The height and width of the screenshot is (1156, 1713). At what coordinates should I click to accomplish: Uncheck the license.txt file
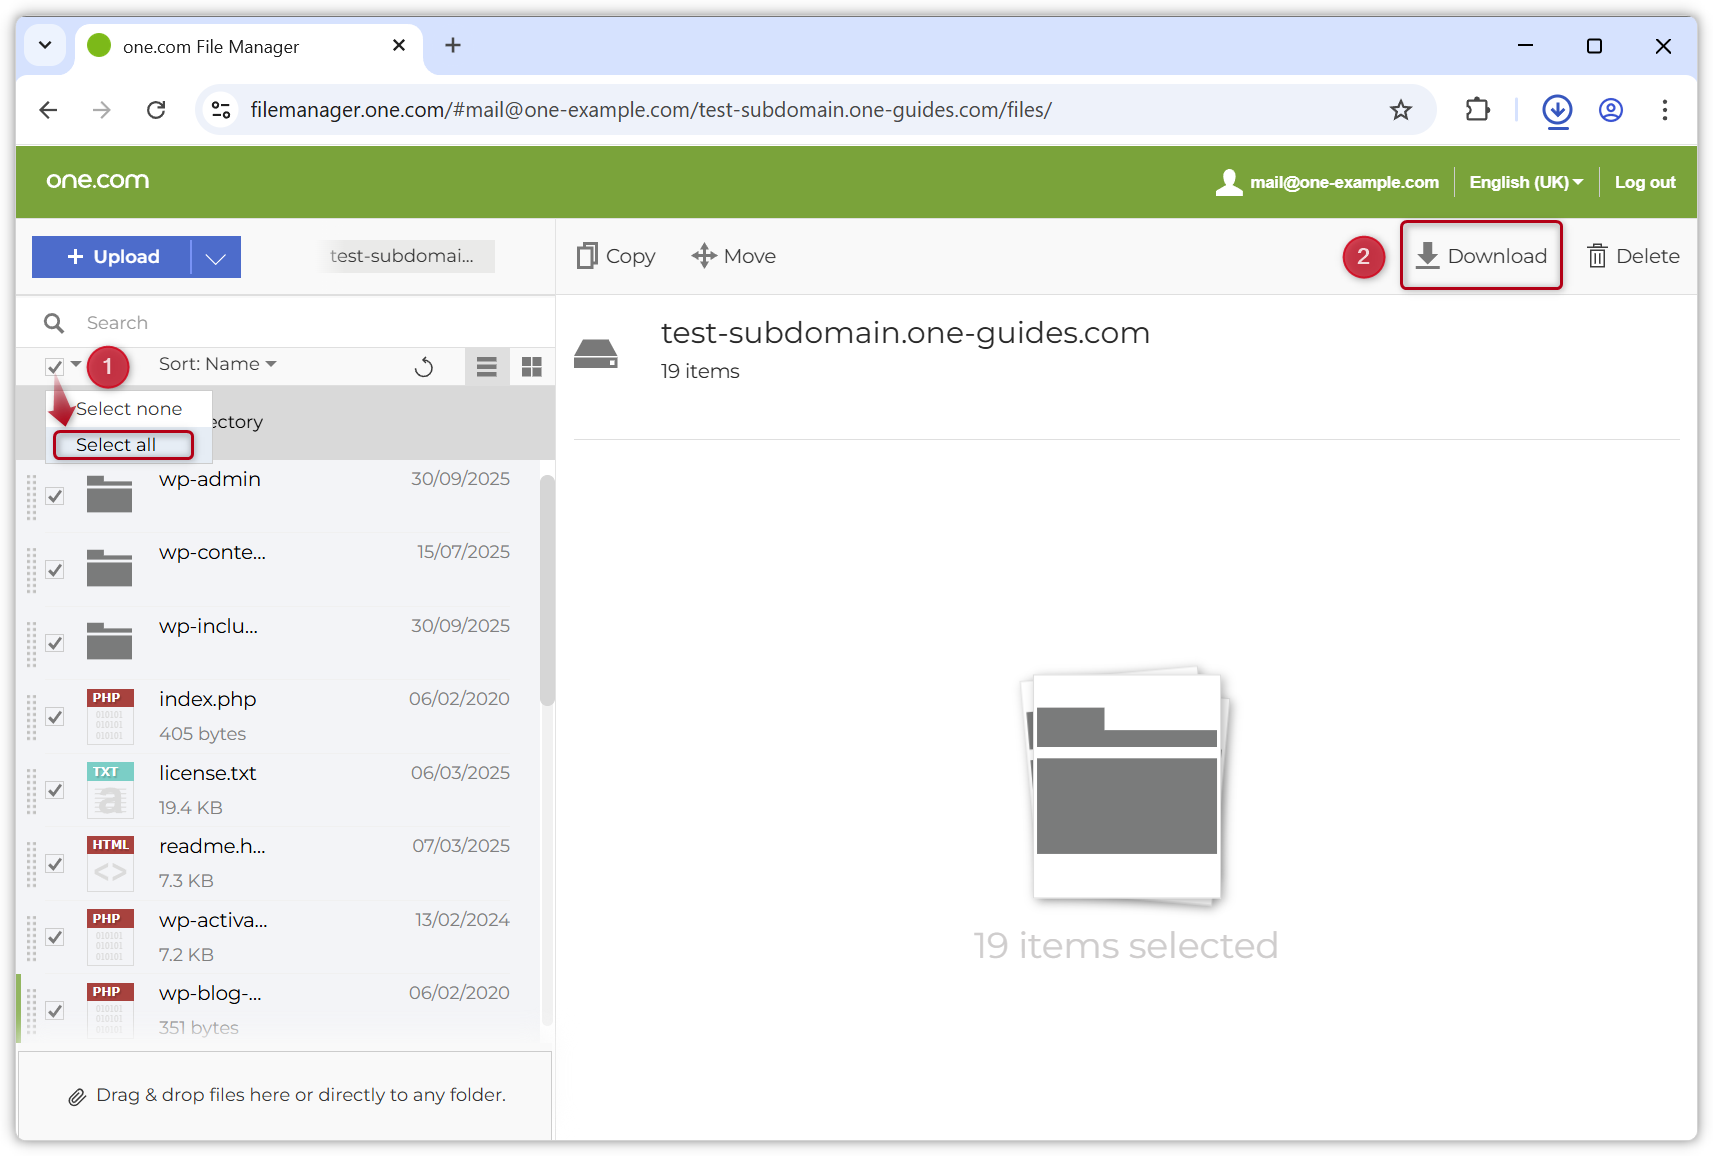[55, 790]
